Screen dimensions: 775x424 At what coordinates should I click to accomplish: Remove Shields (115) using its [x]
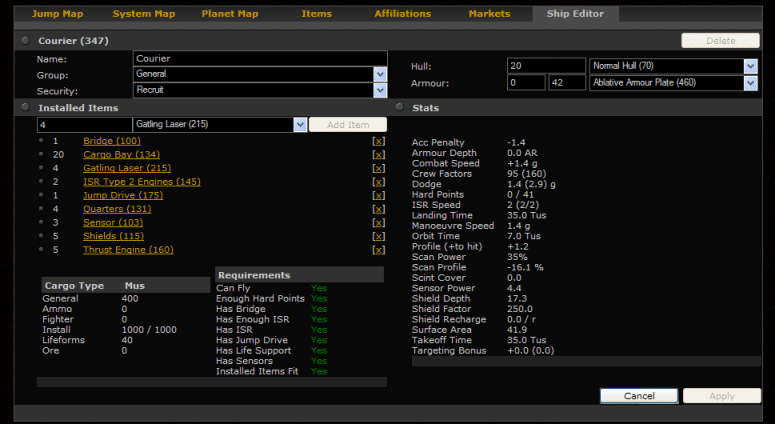(x=378, y=236)
